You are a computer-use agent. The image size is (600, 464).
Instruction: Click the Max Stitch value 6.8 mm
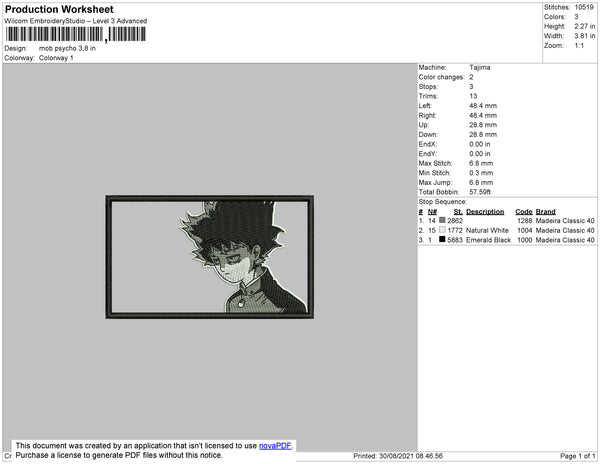click(x=481, y=163)
